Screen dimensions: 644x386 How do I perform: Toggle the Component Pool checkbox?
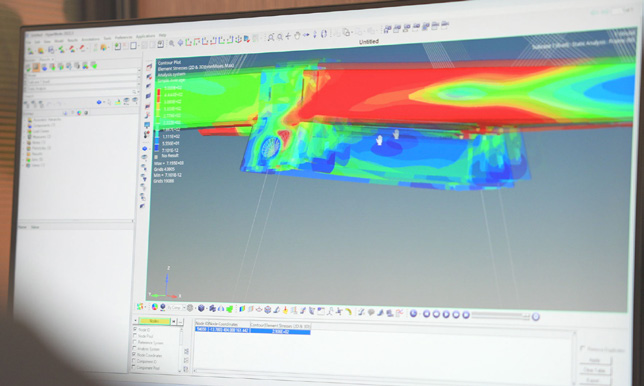tap(133, 367)
